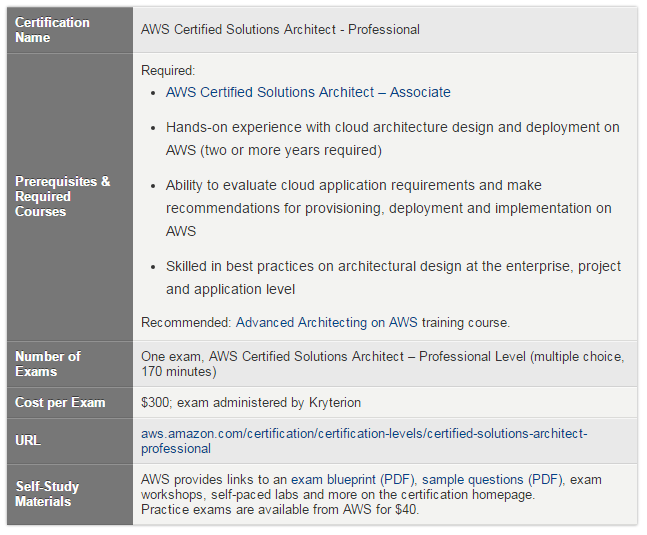The image size is (647, 535).
Task: Click '$300; exam administered by Kryterion' text
Action: 251,403
